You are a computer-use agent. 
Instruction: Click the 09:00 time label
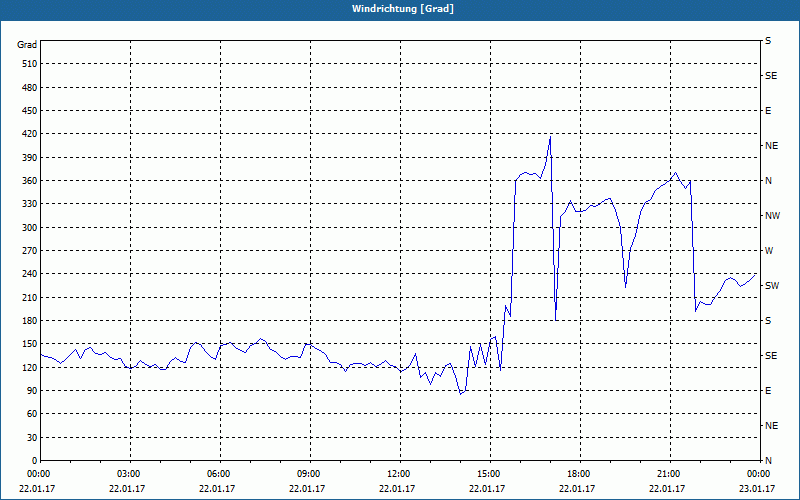[308, 474]
